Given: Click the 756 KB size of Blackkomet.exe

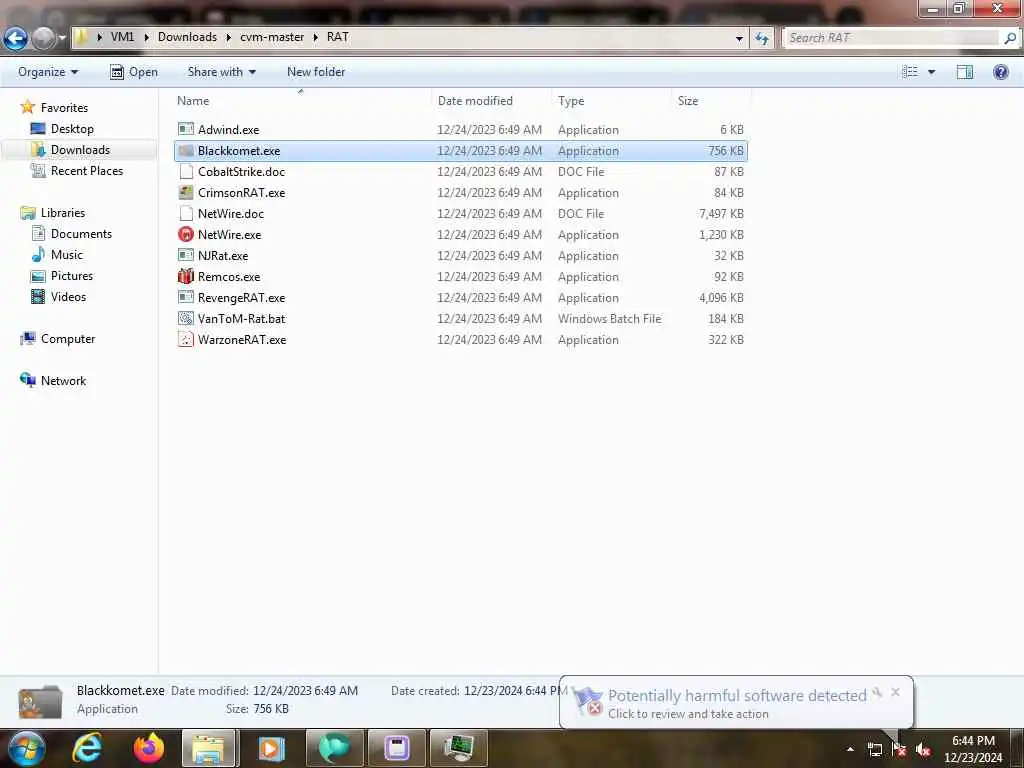Looking at the screenshot, I should [726, 151].
